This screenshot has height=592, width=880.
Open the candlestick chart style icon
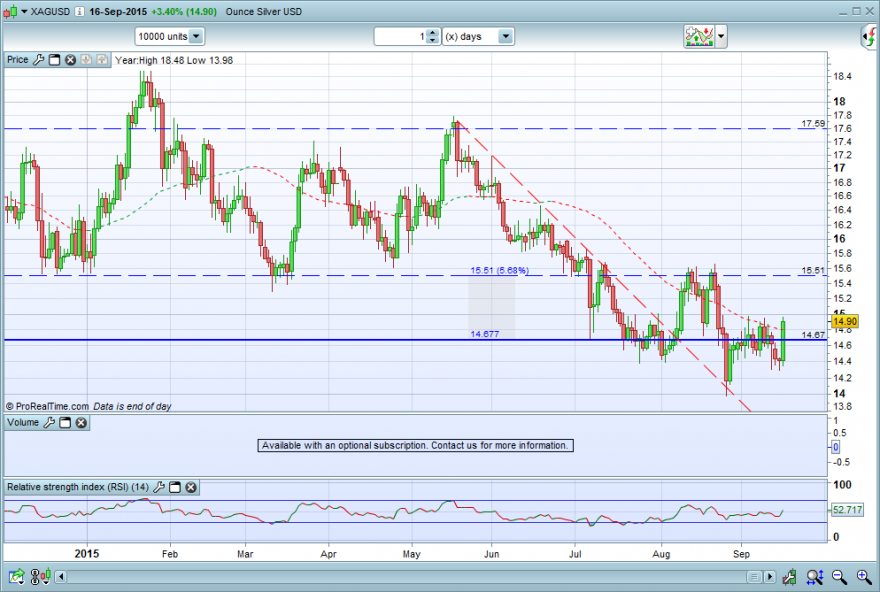pyautogui.click(x=10, y=11)
